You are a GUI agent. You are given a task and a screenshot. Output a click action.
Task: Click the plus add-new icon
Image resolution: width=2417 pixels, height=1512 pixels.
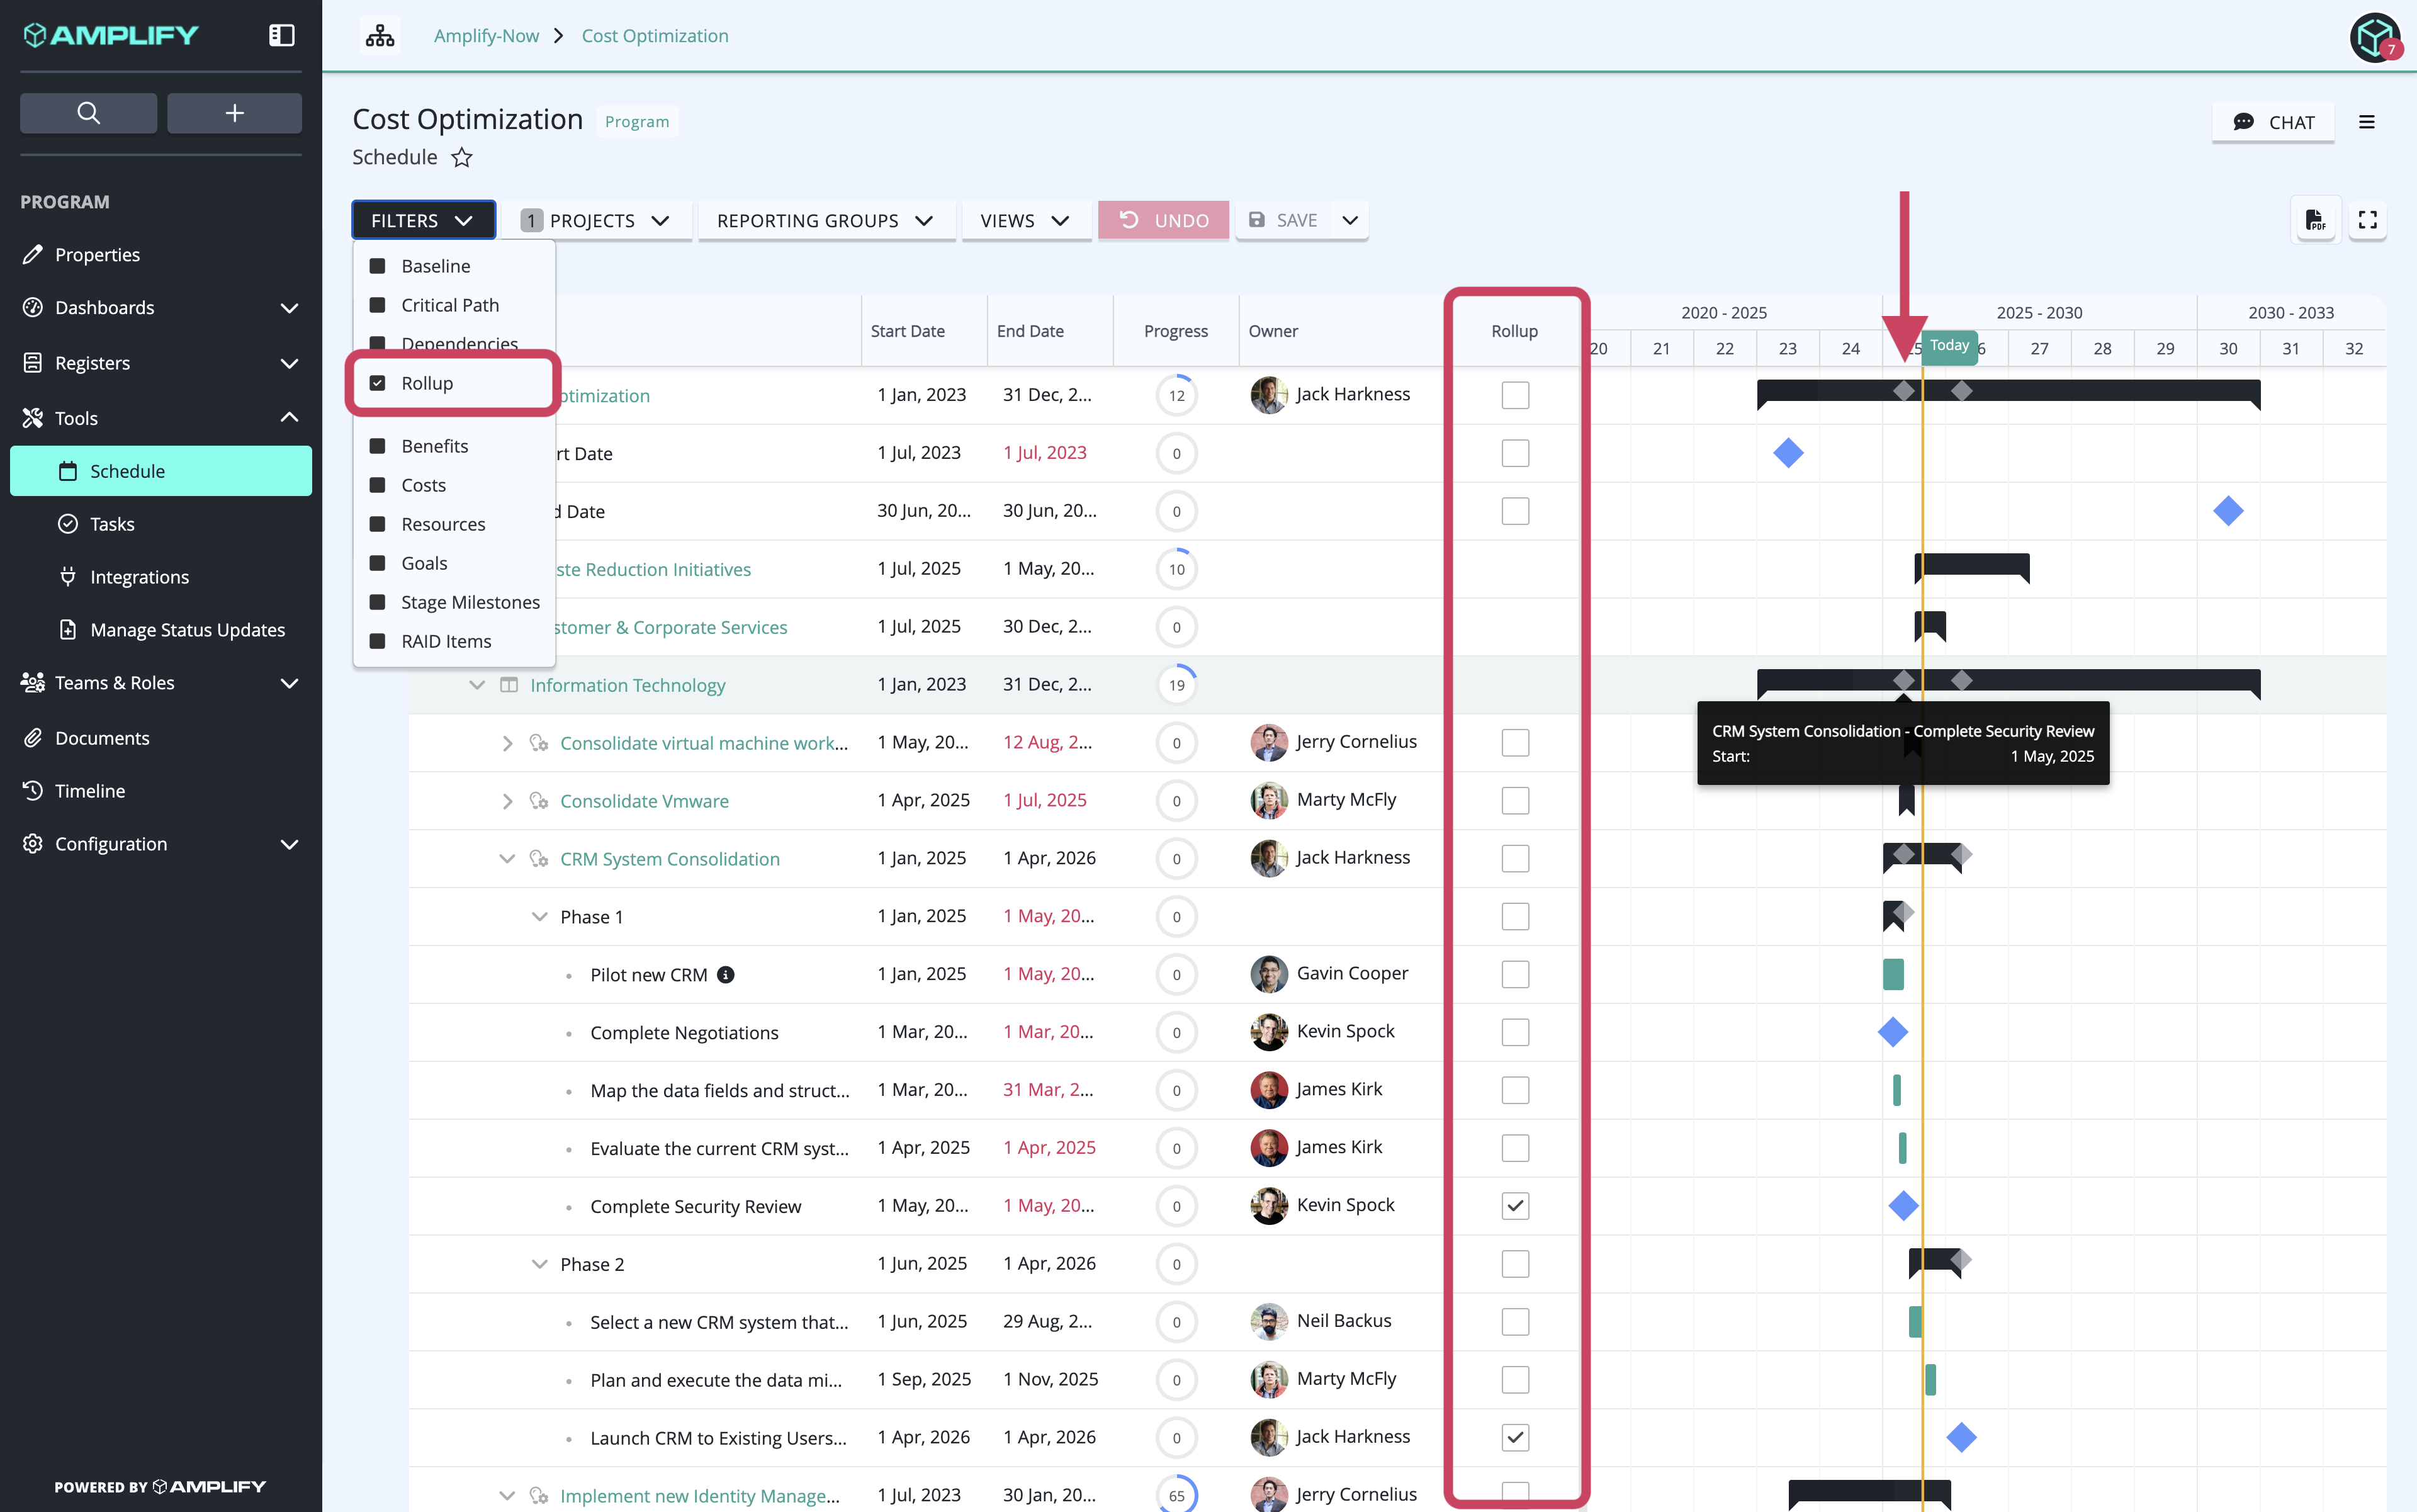[x=234, y=113]
